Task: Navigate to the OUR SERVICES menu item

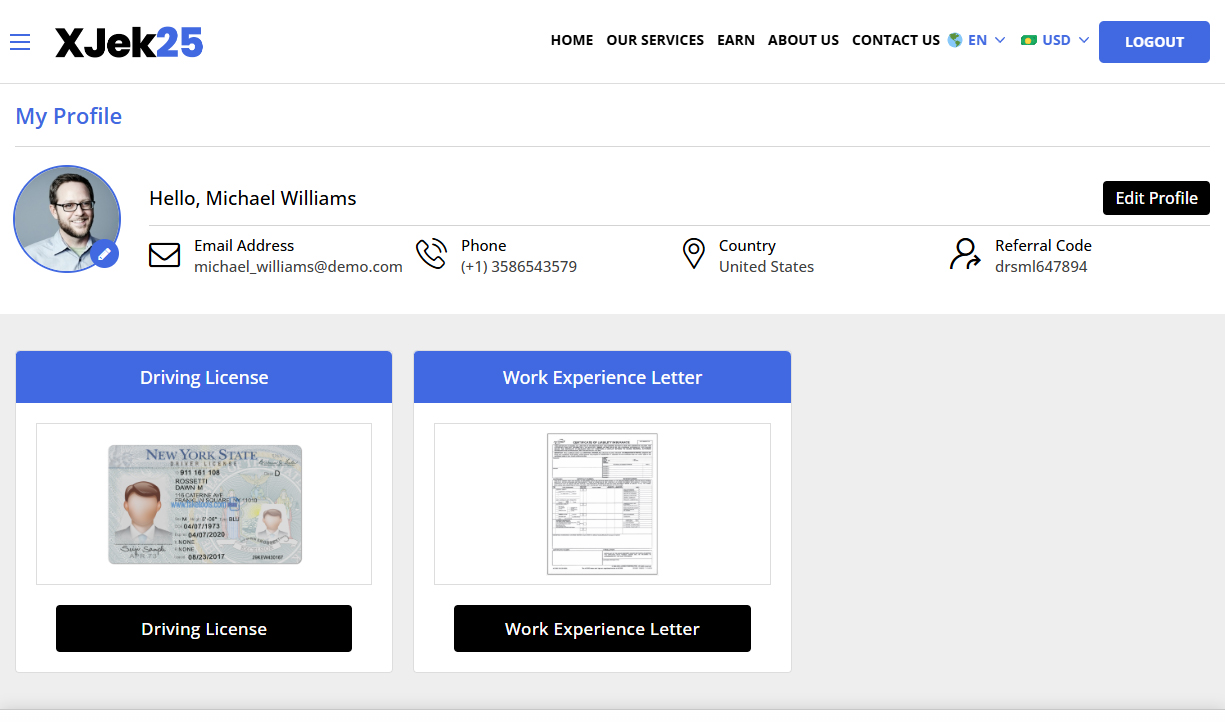Action: [x=655, y=40]
